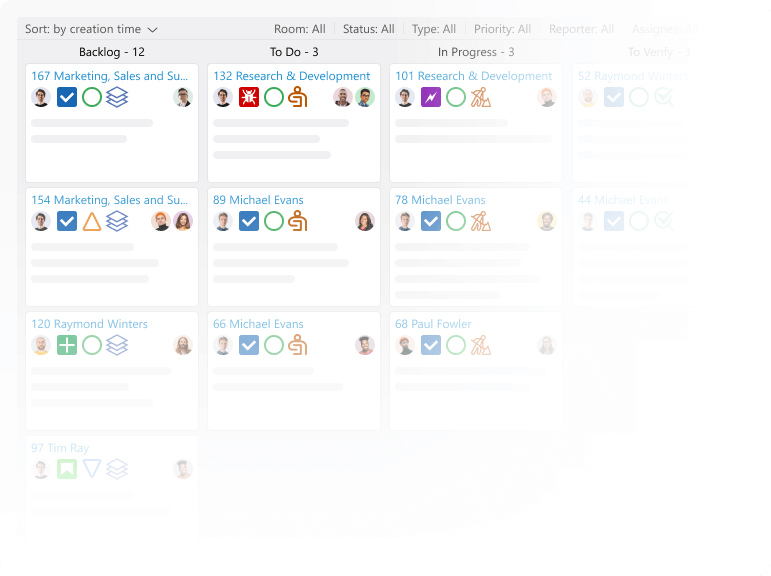Image resolution: width=771 pixels, height=576 pixels.
Task: Click the red bug type icon on card 132
Action: (249, 97)
